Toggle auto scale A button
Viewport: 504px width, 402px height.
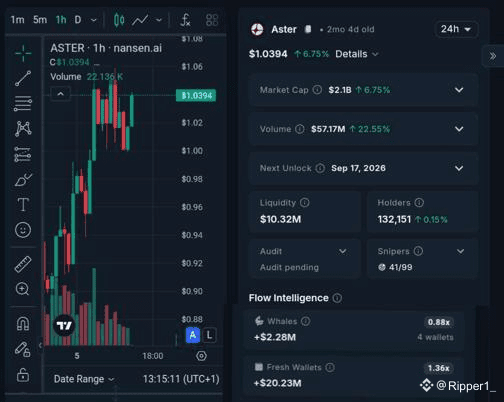click(x=193, y=335)
